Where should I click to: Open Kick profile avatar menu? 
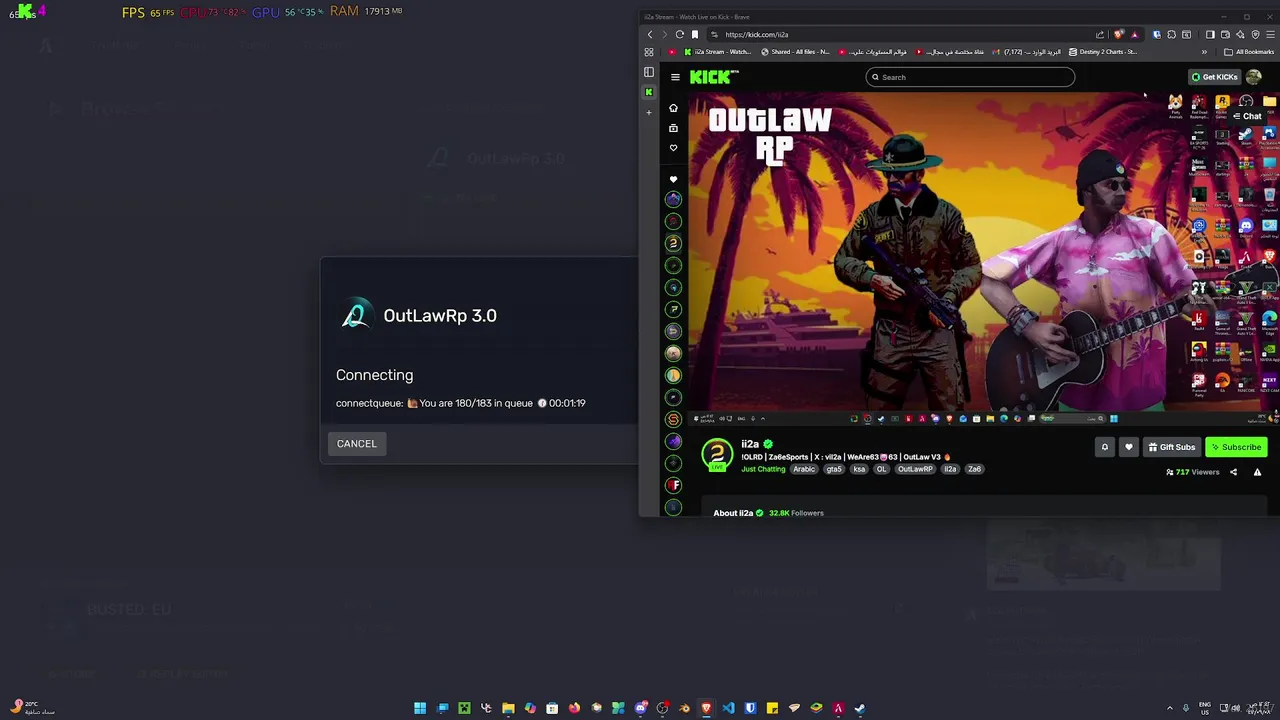tap(1254, 77)
